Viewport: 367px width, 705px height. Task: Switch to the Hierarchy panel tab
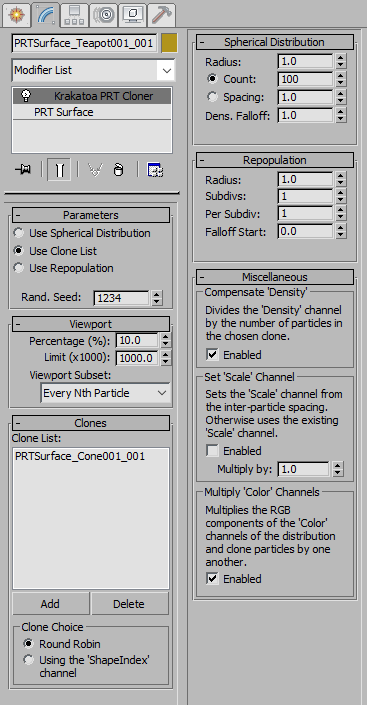(x=74, y=15)
